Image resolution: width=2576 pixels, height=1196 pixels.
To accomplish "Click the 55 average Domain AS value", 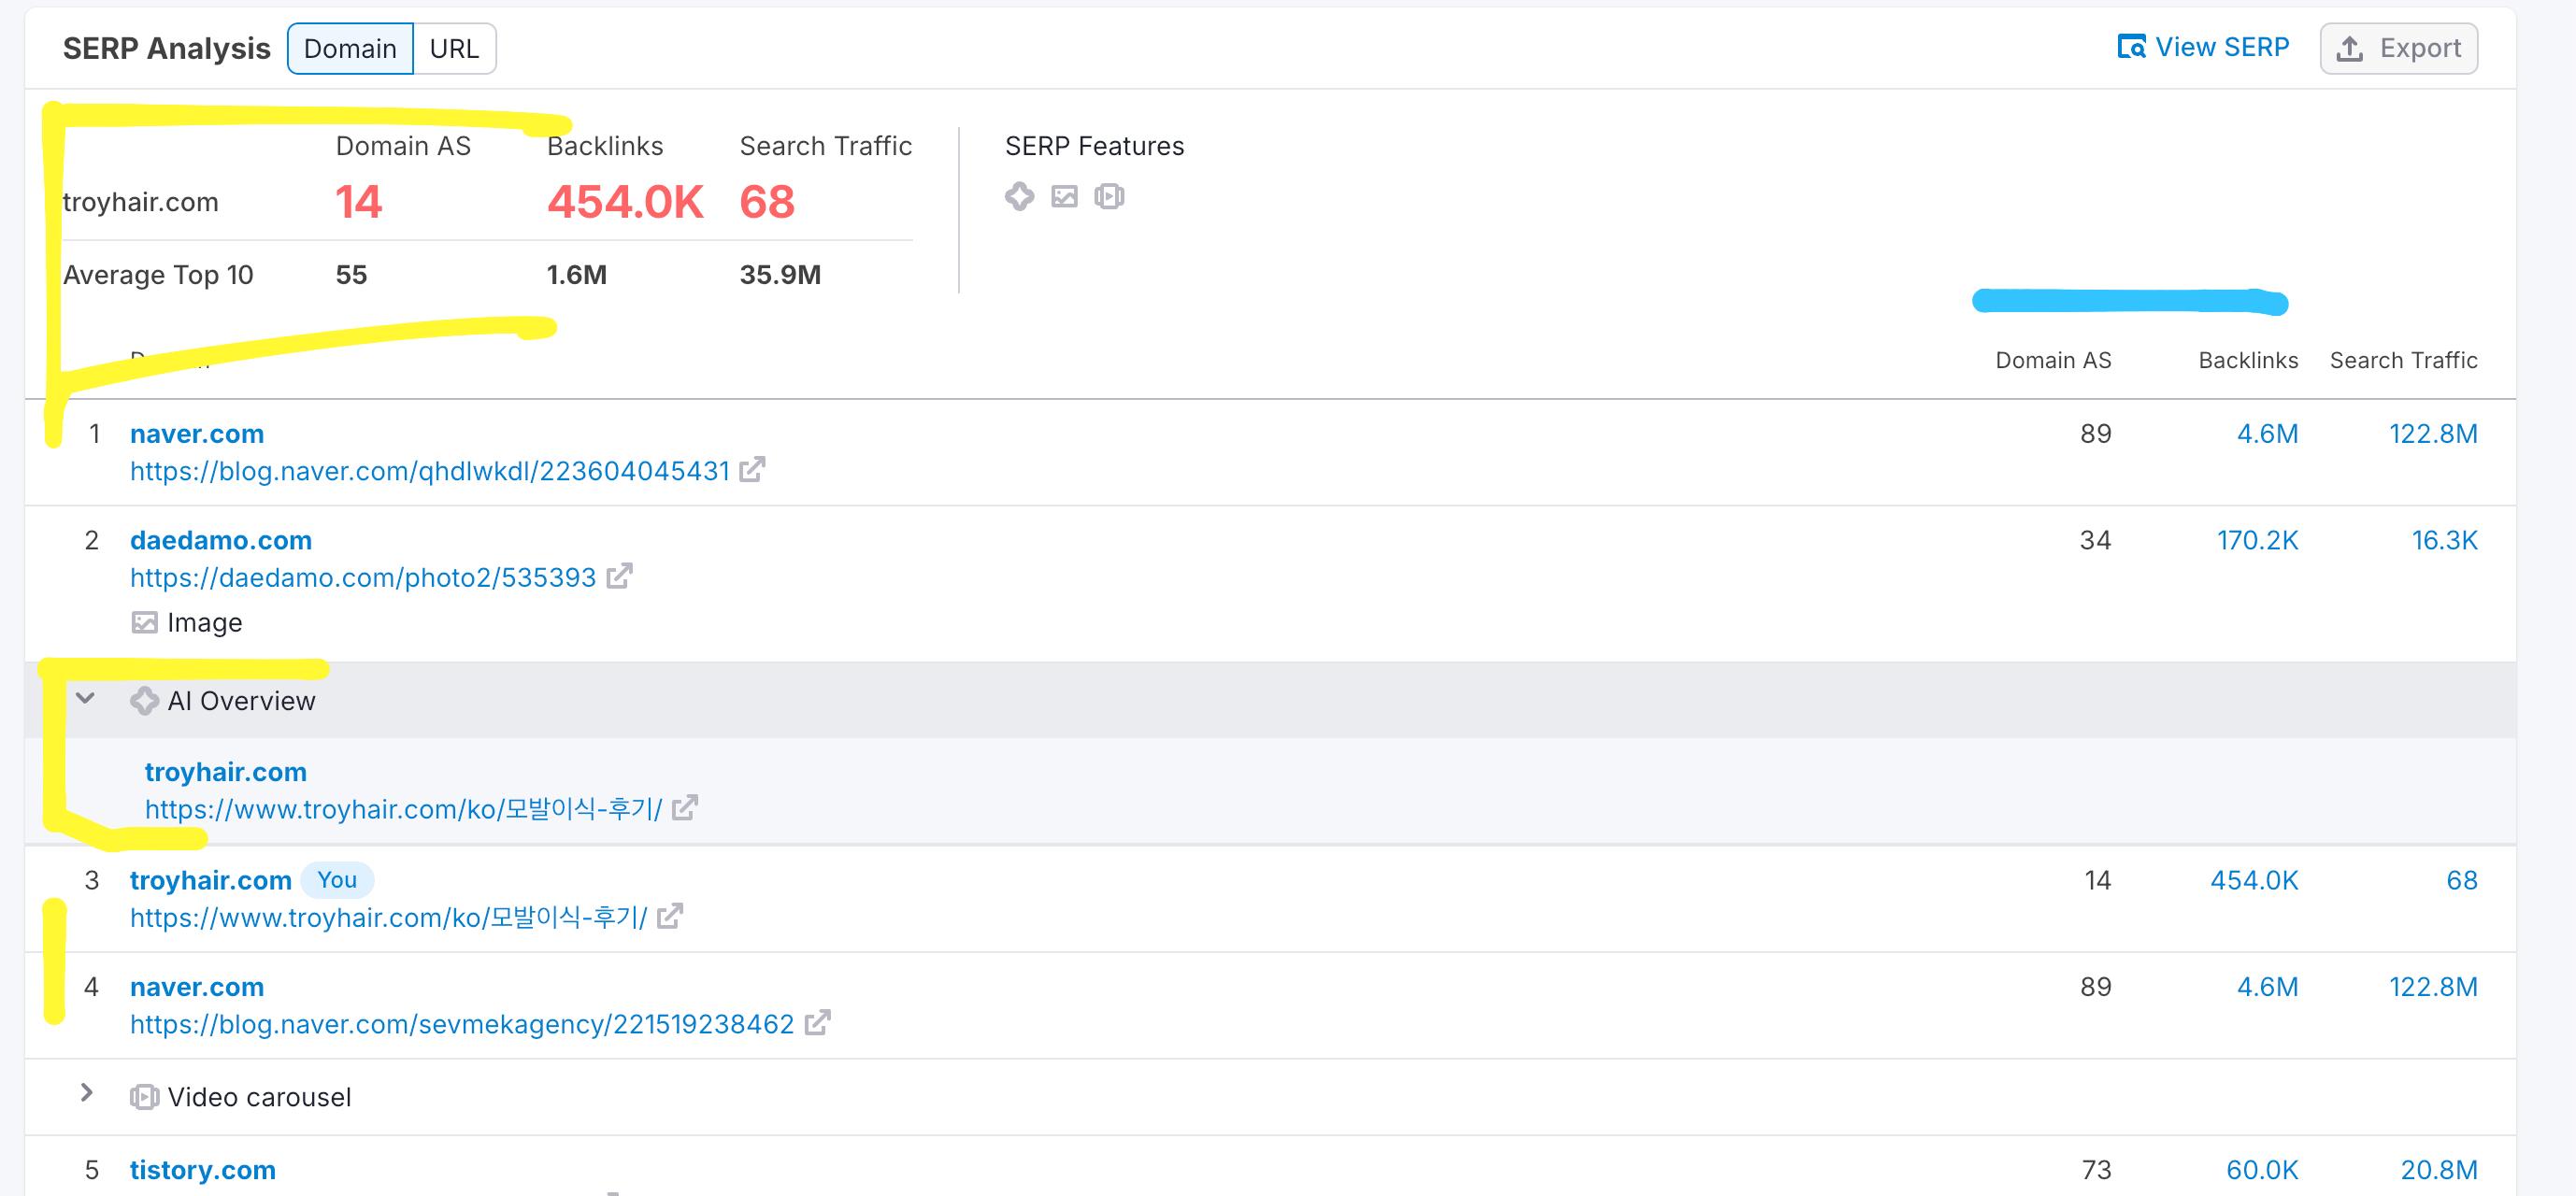I will pyautogui.click(x=351, y=275).
